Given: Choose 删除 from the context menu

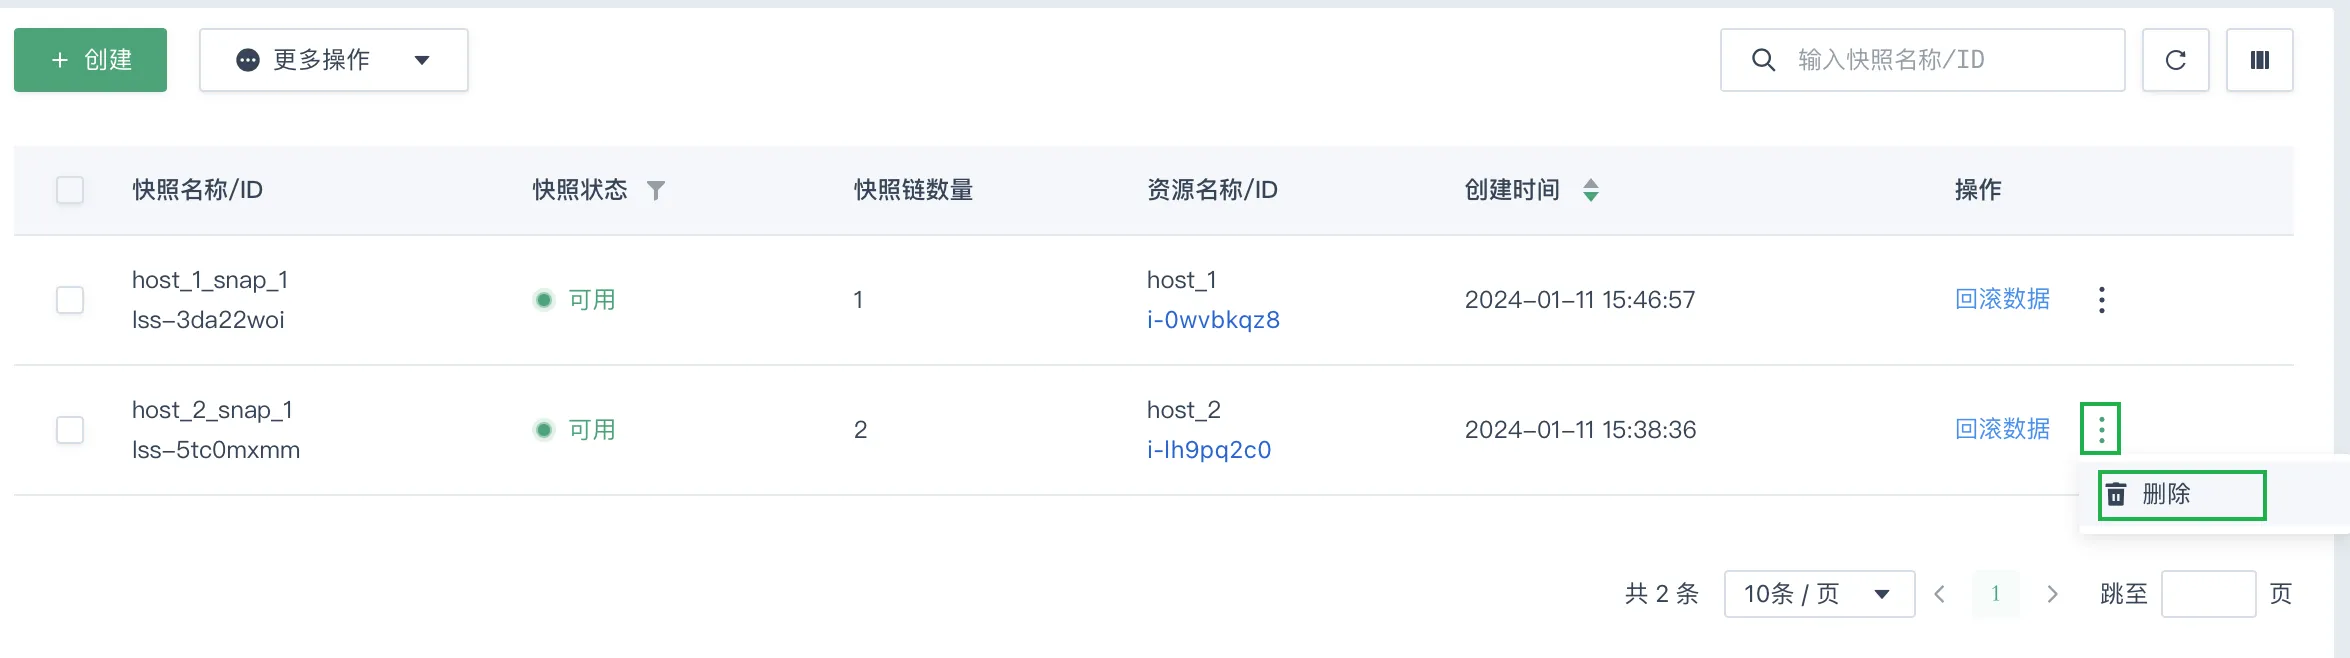Looking at the screenshot, I should click(2182, 494).
